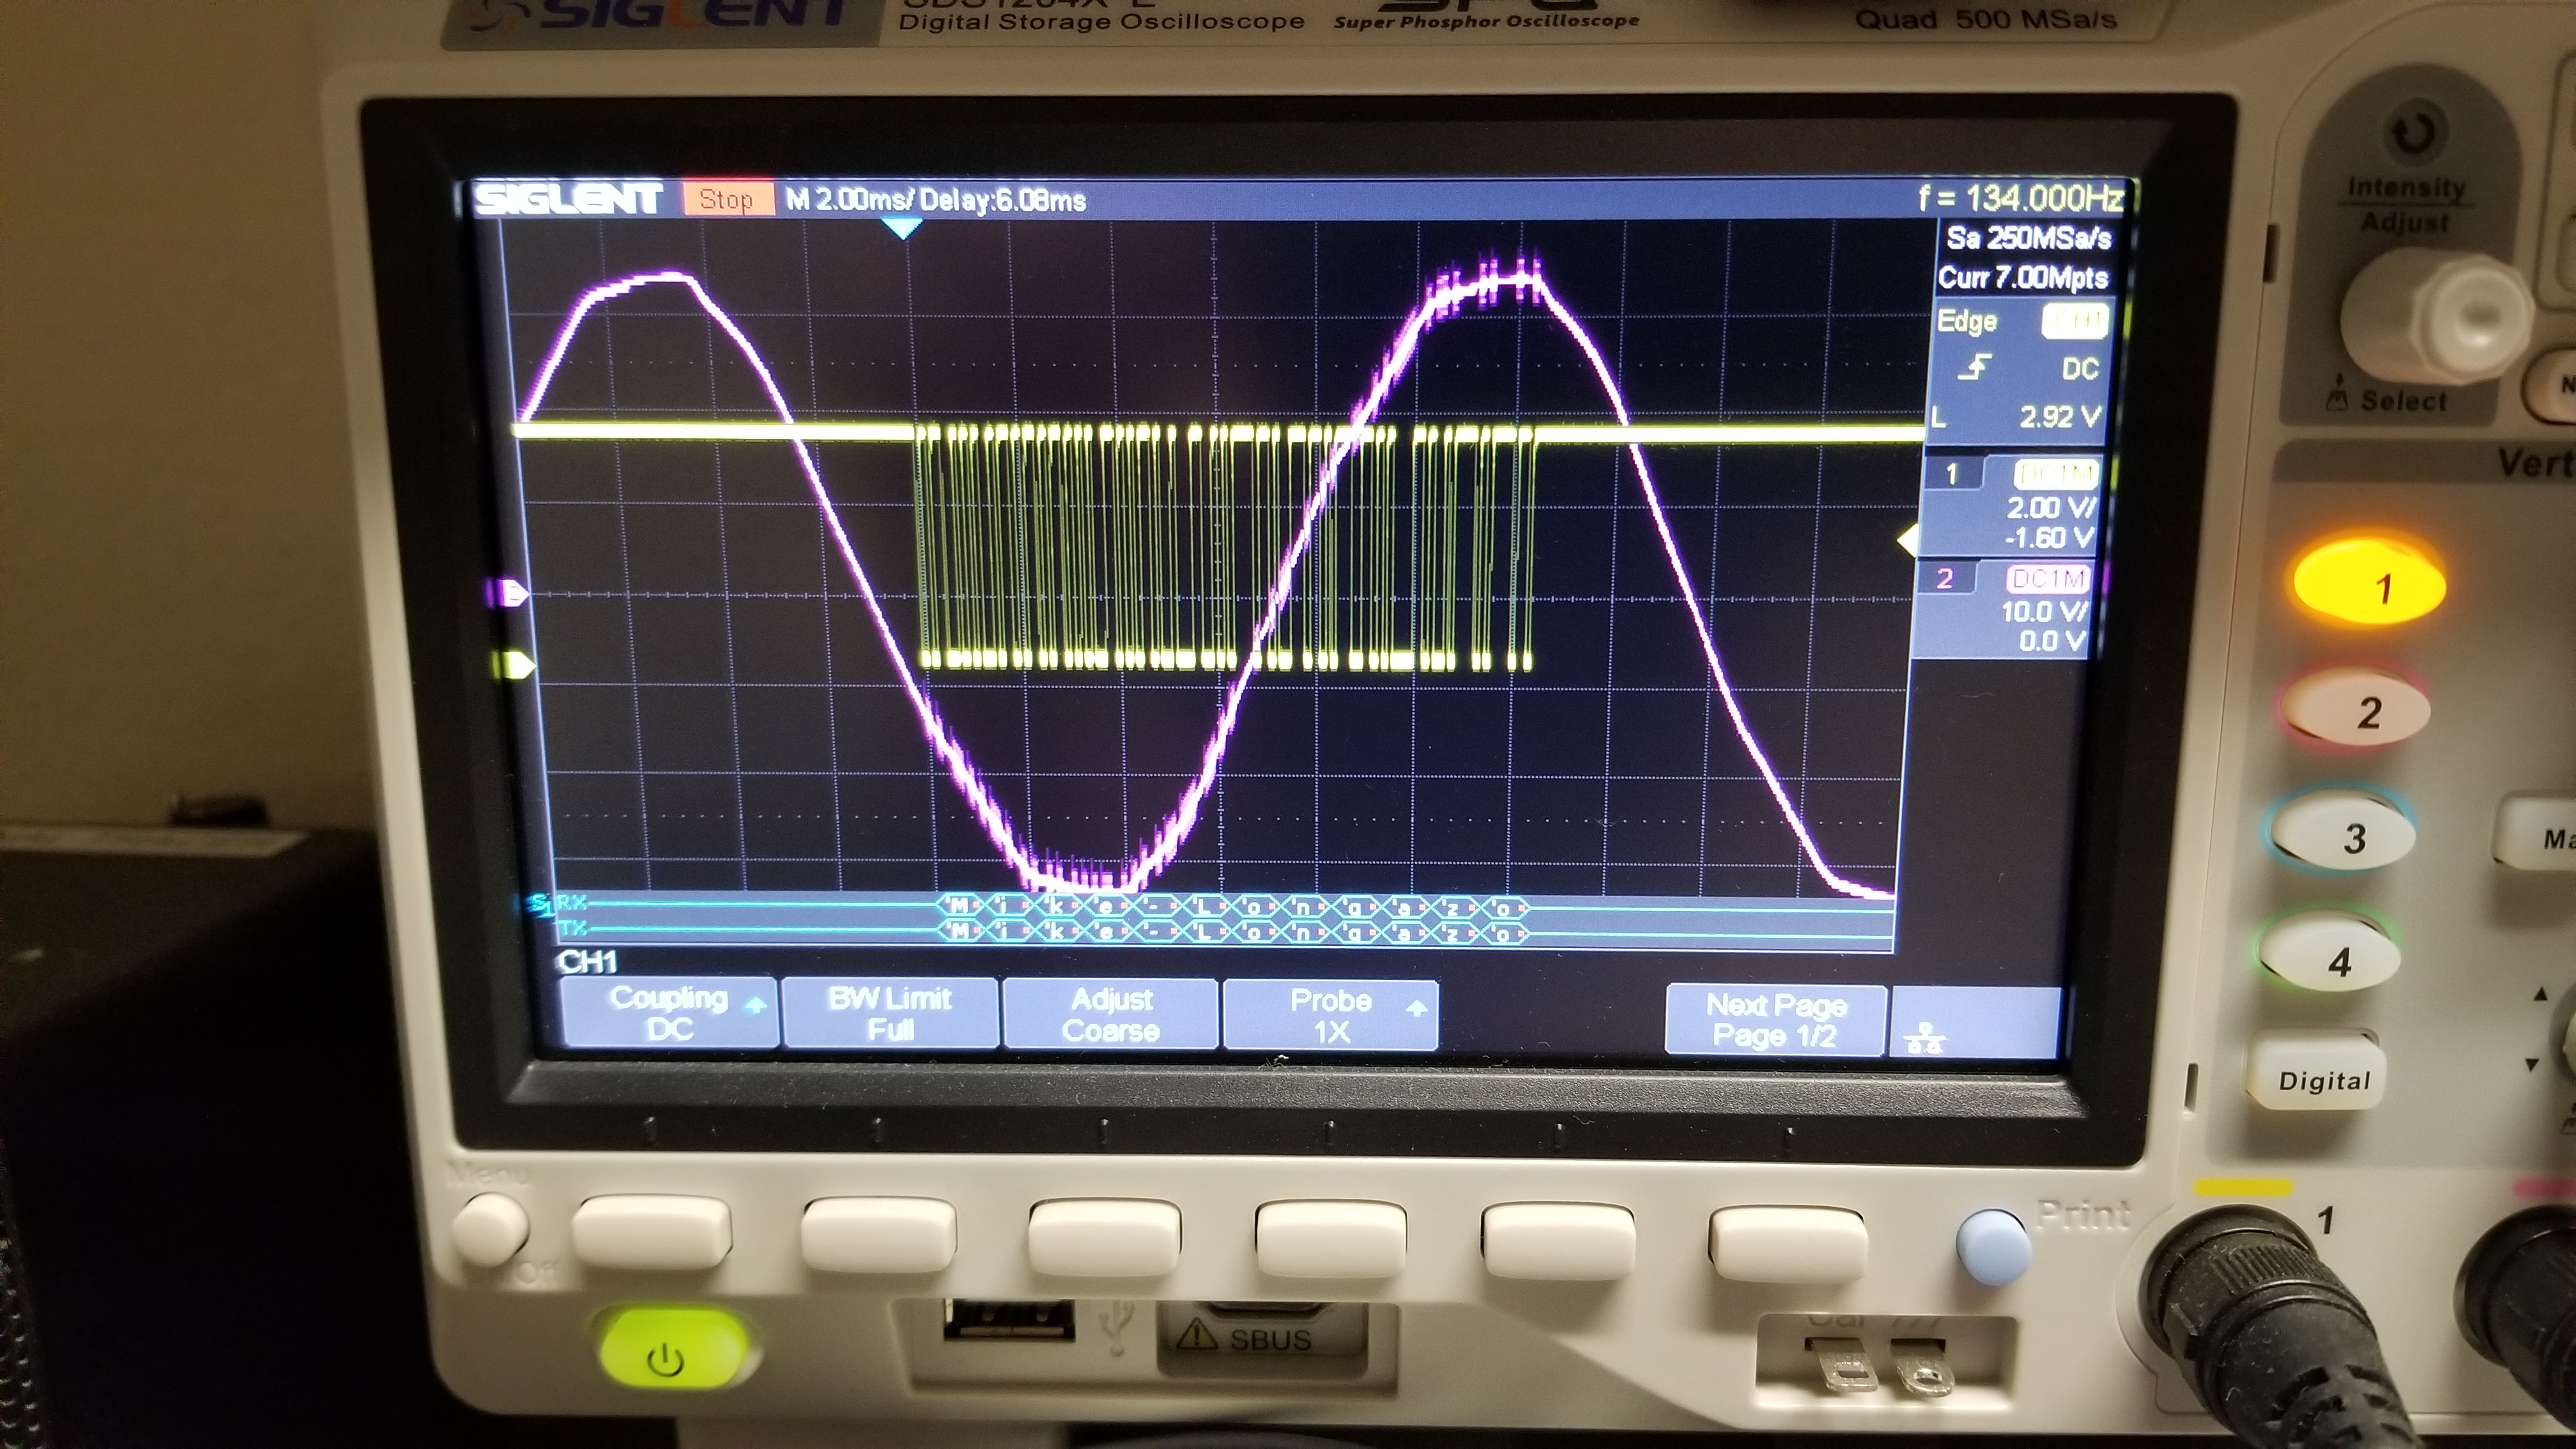Select BW Limit Full option

[x=890, y=1014]
